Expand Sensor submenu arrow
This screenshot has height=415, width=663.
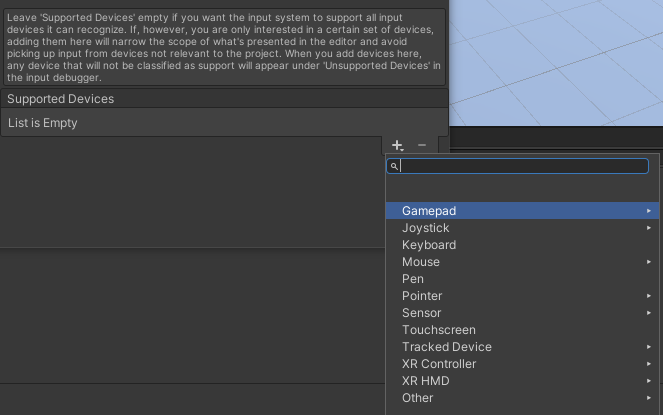tap(649, 313)
